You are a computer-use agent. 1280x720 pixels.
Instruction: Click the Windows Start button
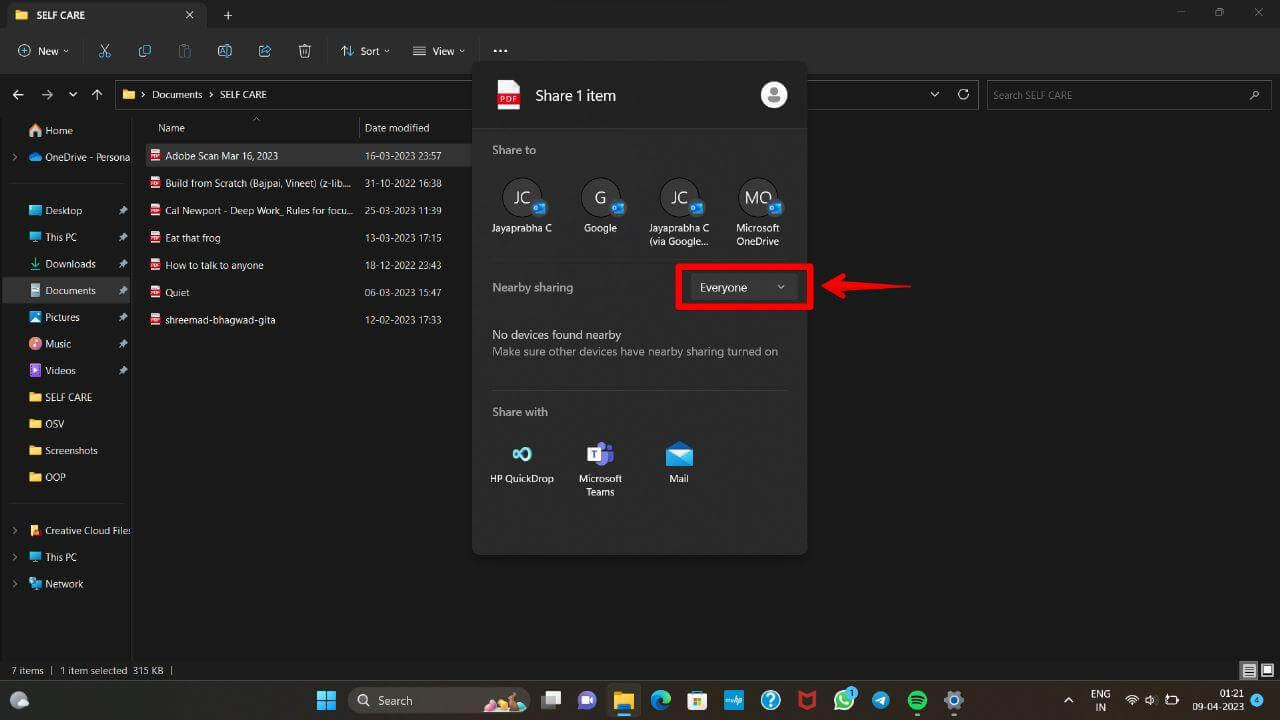[326, 700]
